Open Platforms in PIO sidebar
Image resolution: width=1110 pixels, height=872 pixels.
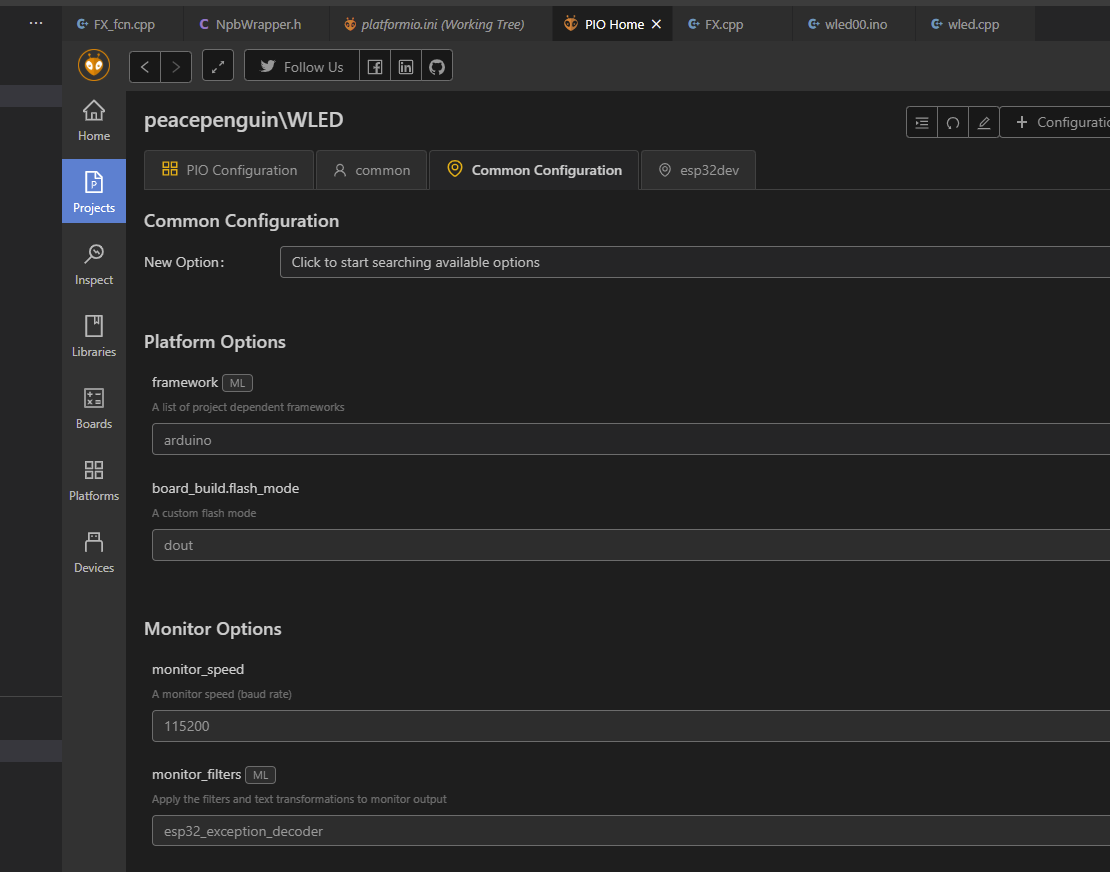pos(93,481)
